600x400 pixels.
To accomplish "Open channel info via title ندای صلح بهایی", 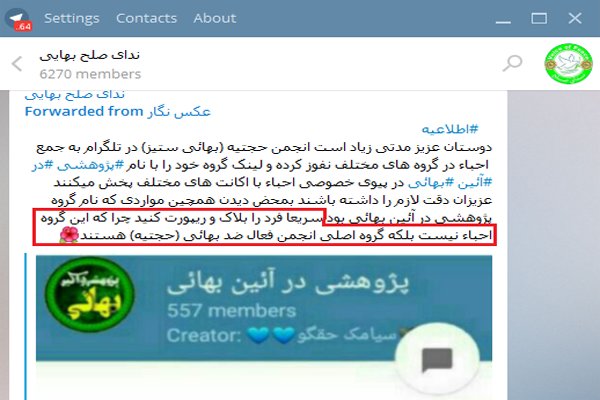I will 90,56.
